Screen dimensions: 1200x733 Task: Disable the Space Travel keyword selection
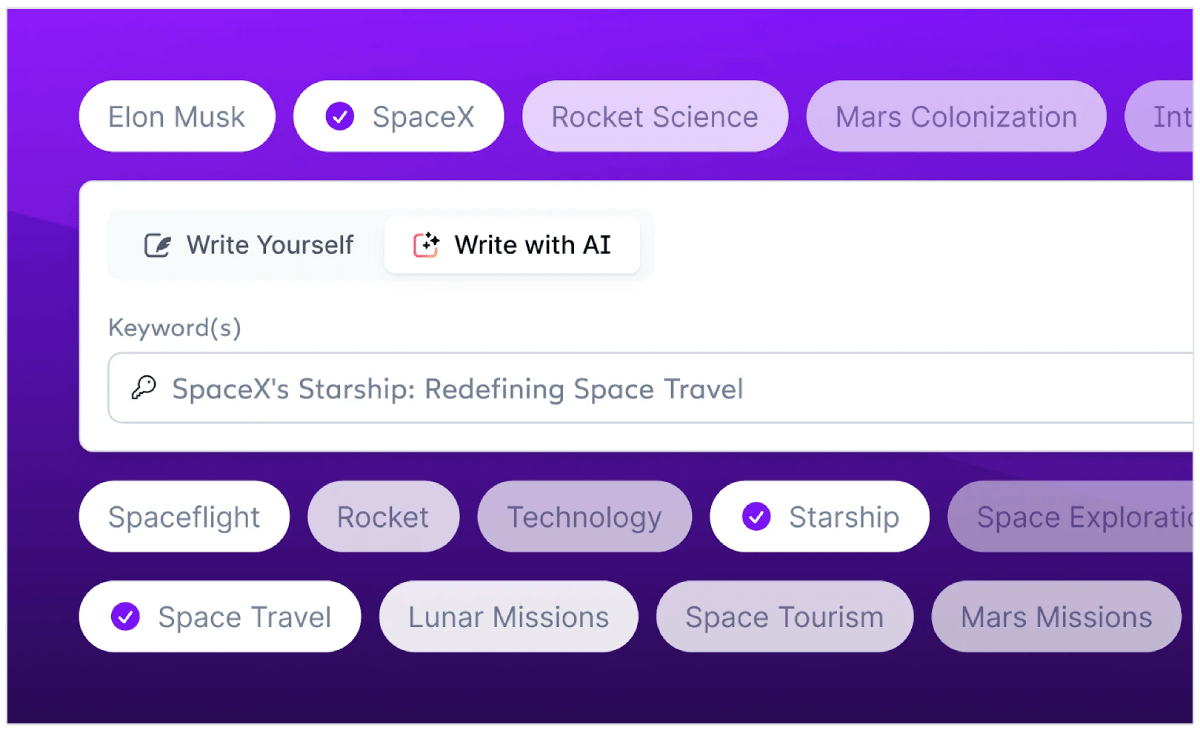219,616
